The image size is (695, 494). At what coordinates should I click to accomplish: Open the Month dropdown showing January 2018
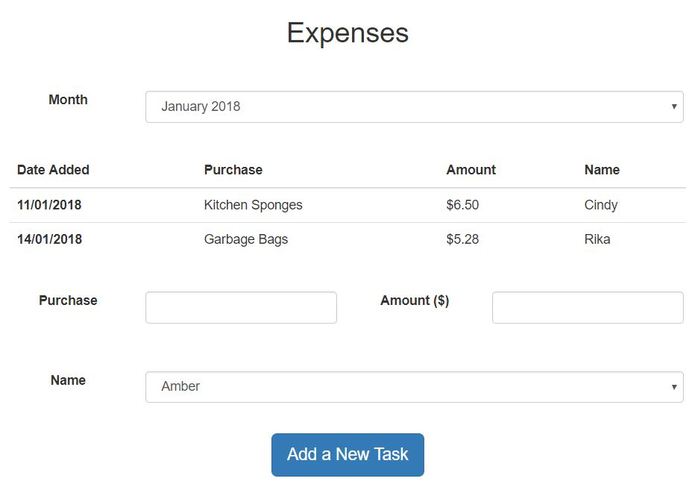coord(414,107)
